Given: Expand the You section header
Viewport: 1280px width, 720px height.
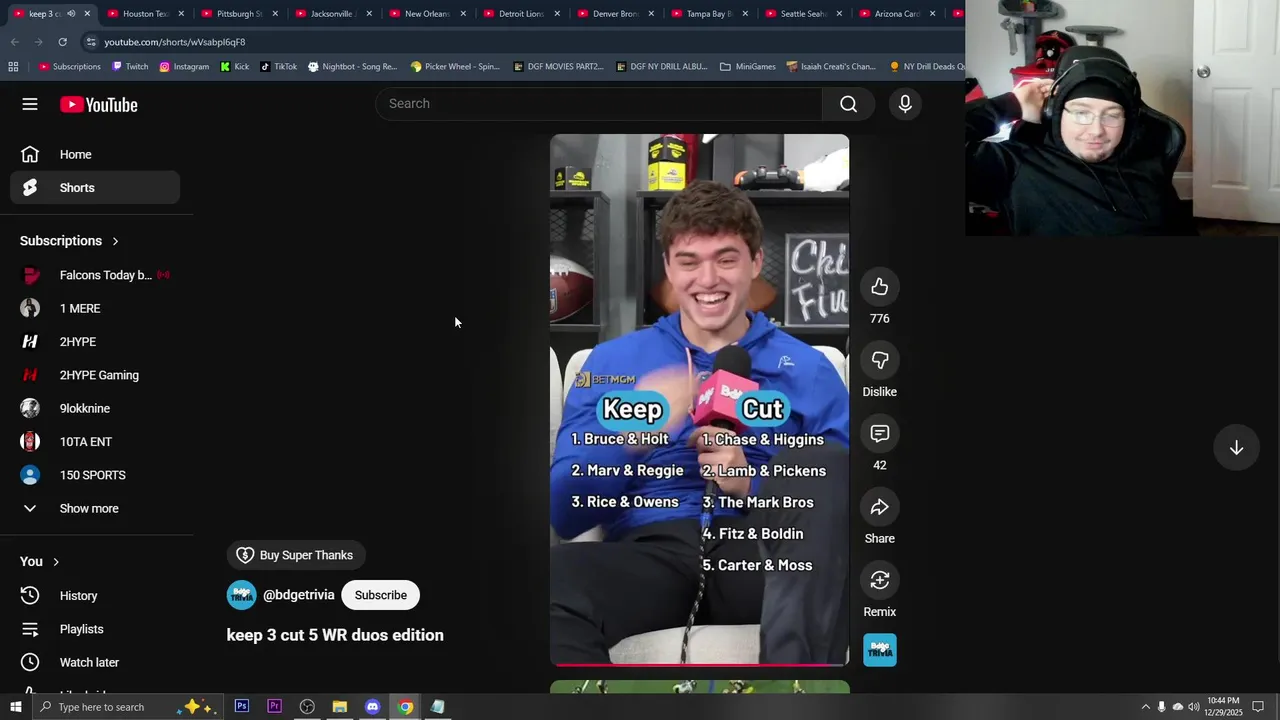Looking at the screenshot, I should coord(40,562).
